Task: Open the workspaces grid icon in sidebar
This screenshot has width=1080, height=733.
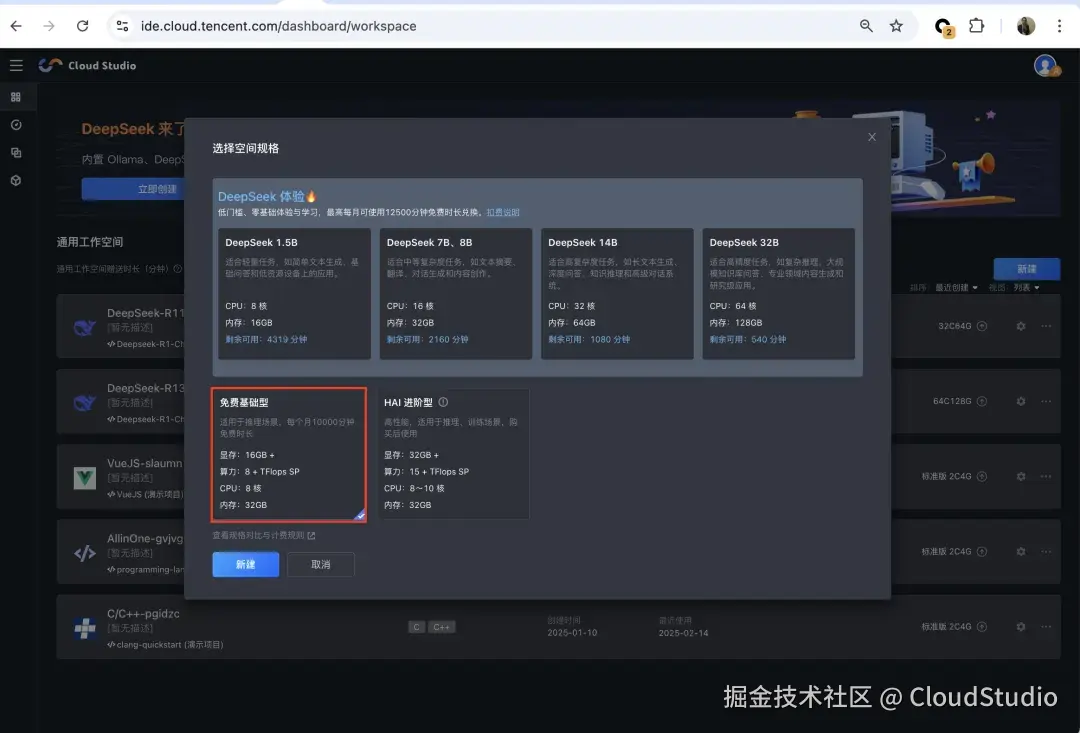Action: [16, 96]
